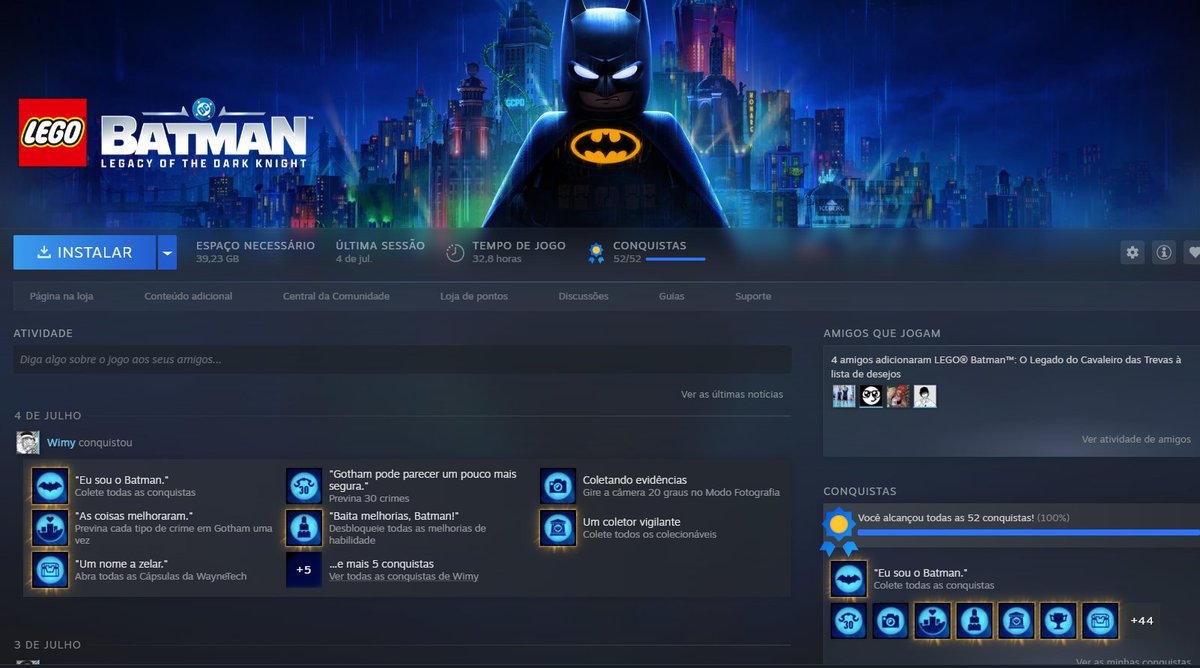Open the Página na loja tab
1200x668 pixels.
(x=62, y=296)
